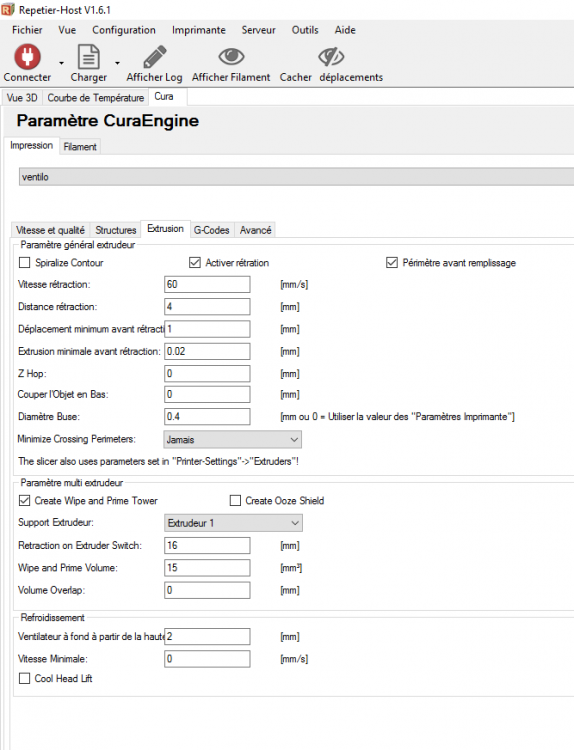Toggle the Afficher Filament eye icon
The image size is (574, 750).
click(x=231, y=56)
